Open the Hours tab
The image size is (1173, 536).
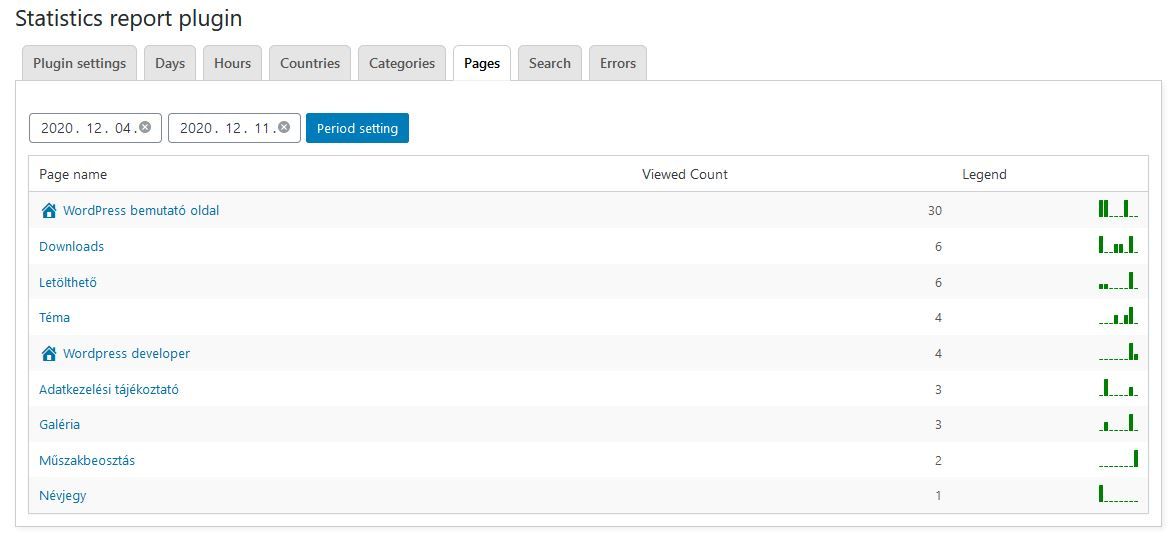[232, 63]
